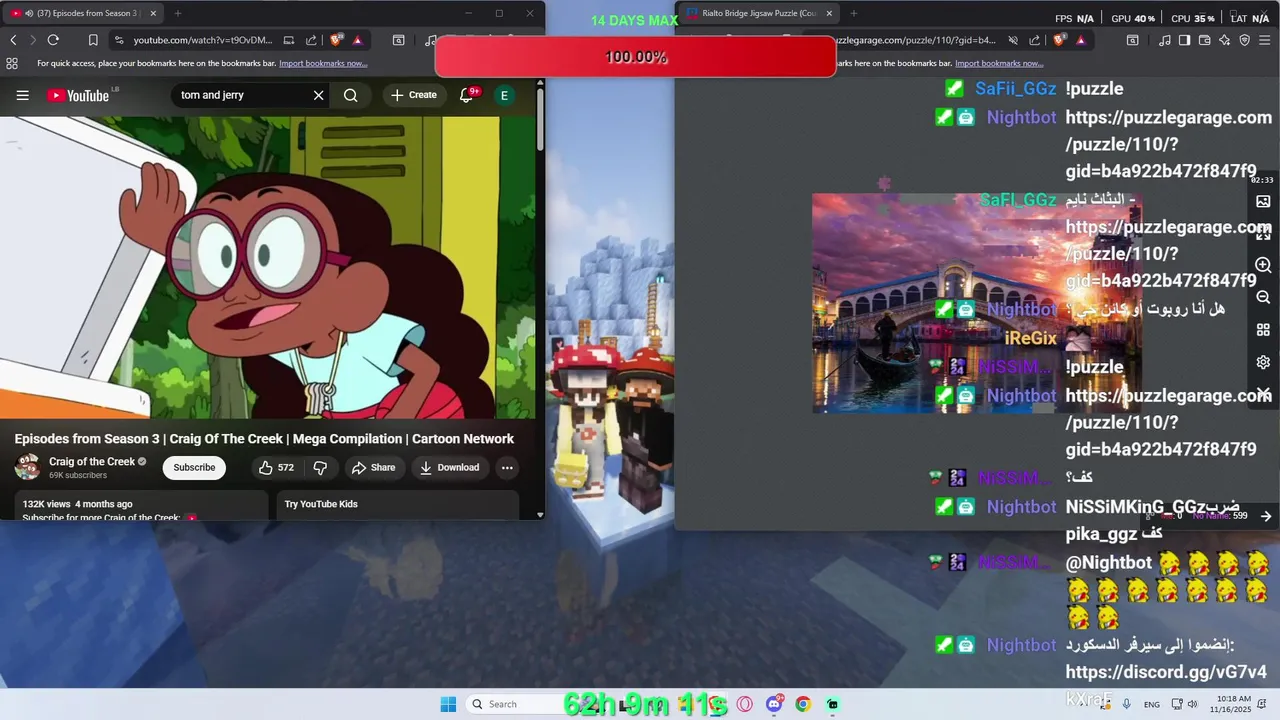This screenshot has height=720, width=1280.
Task: Open the YouTube account avatar 'E' menu
Action: [x=504, y=95]
